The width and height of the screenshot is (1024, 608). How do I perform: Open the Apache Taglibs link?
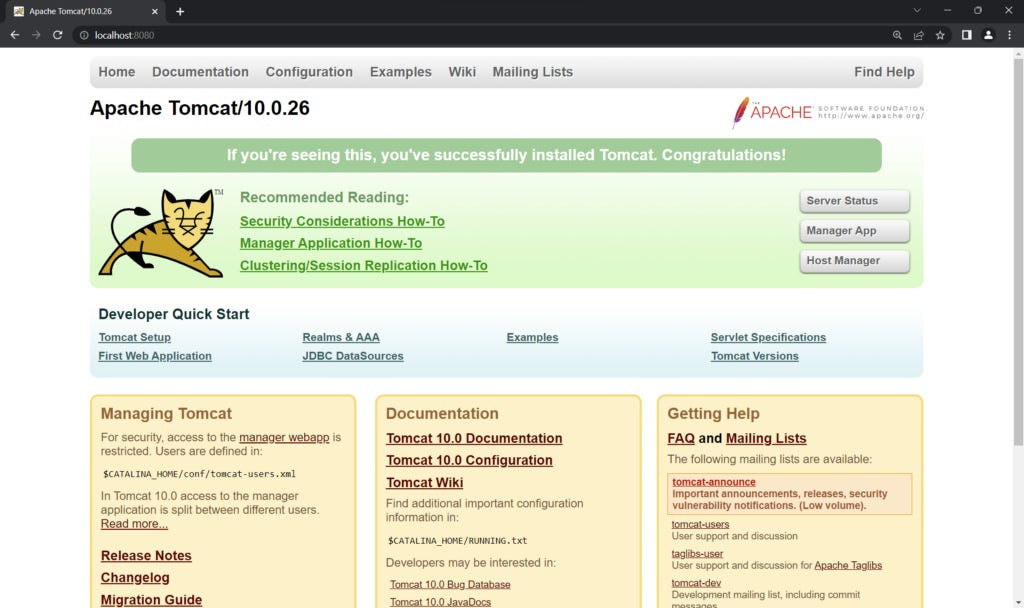[x=848, y=566]
